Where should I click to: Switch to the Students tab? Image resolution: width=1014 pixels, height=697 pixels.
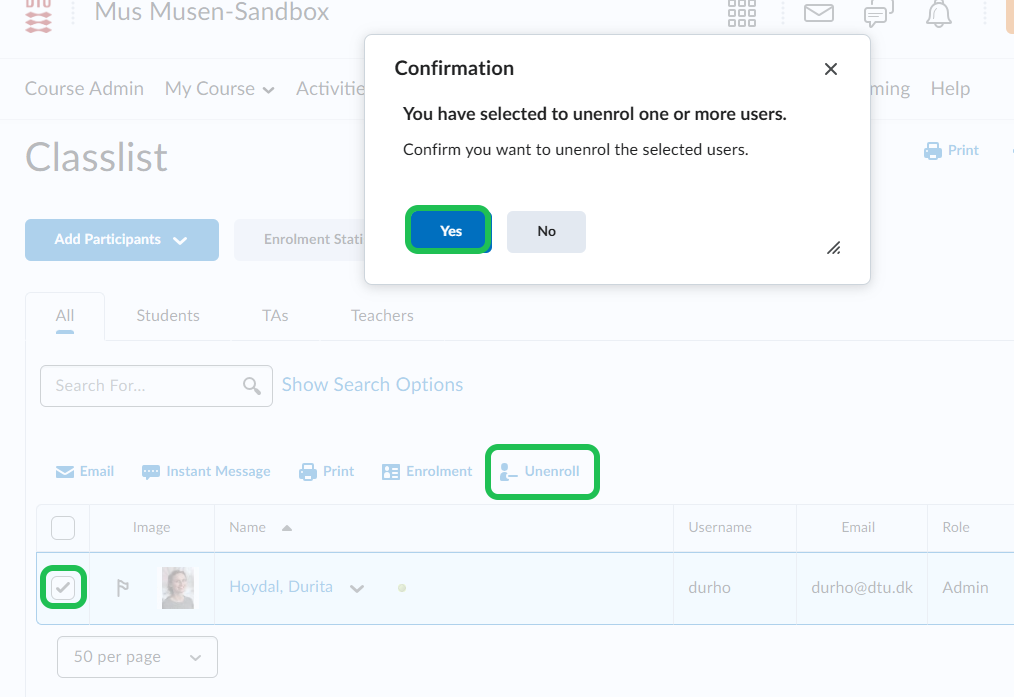(168, 315)
